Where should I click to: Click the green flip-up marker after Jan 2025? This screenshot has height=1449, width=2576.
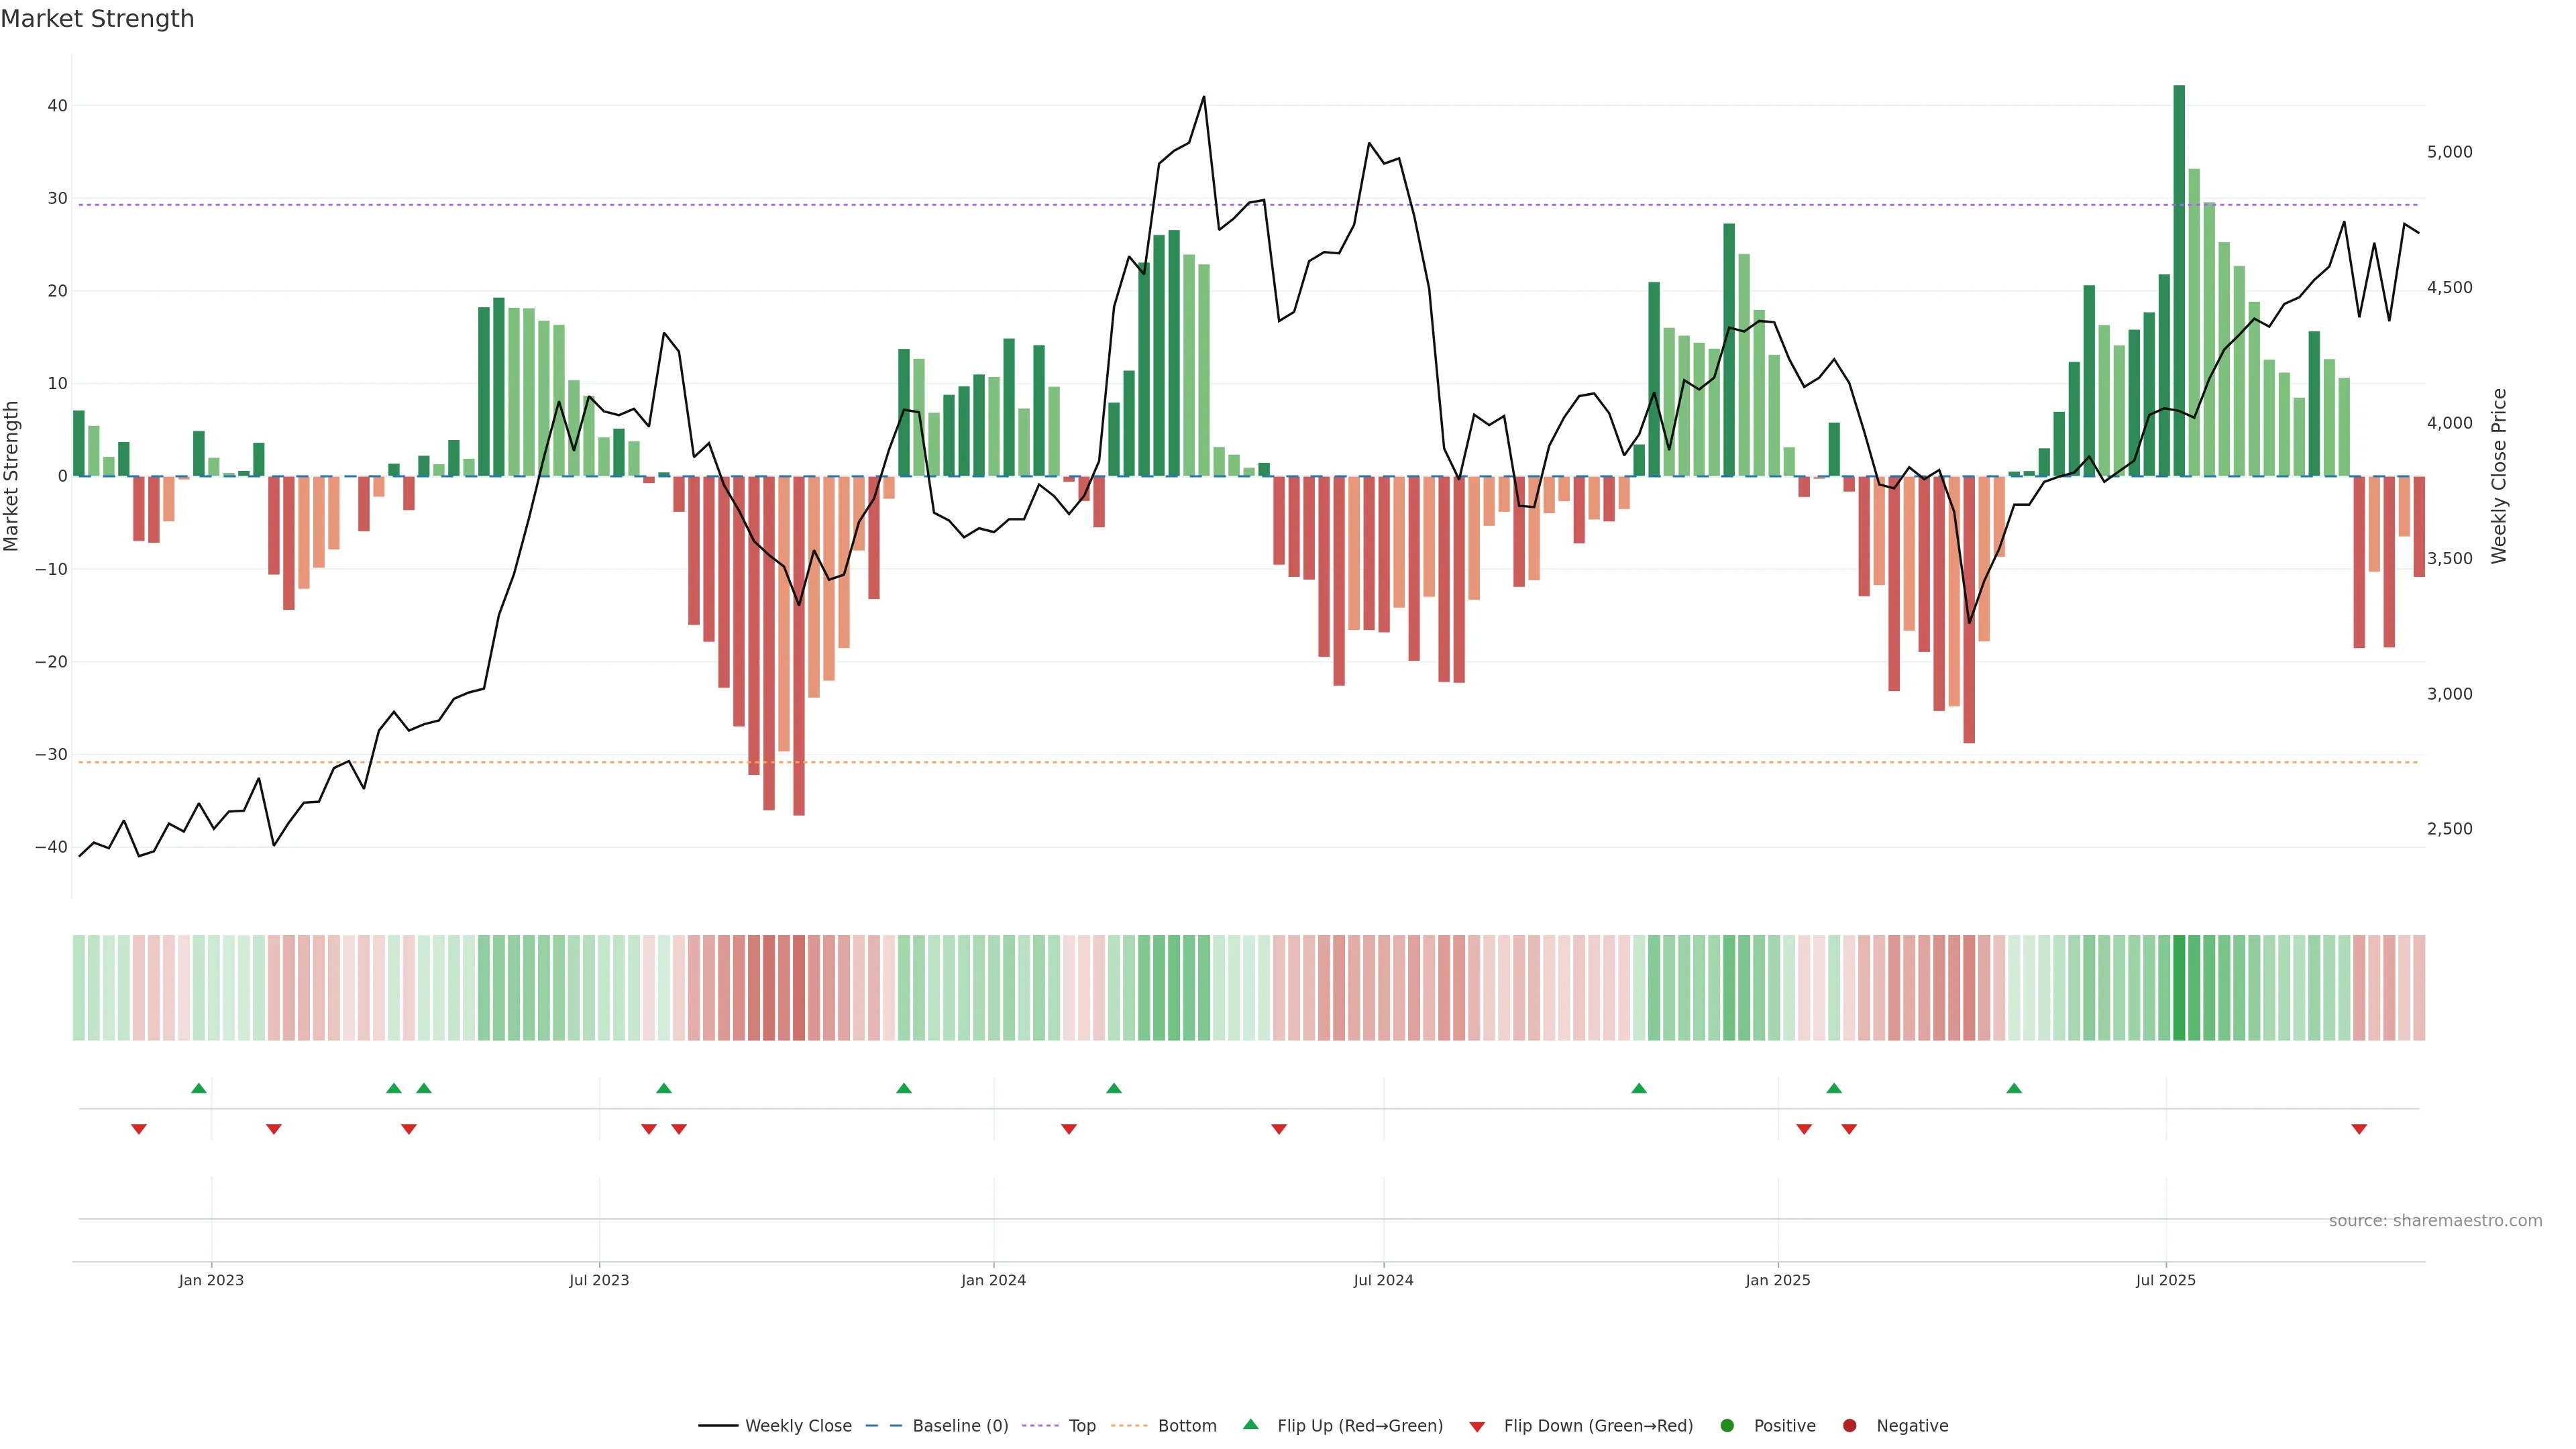(1834, 1088)
